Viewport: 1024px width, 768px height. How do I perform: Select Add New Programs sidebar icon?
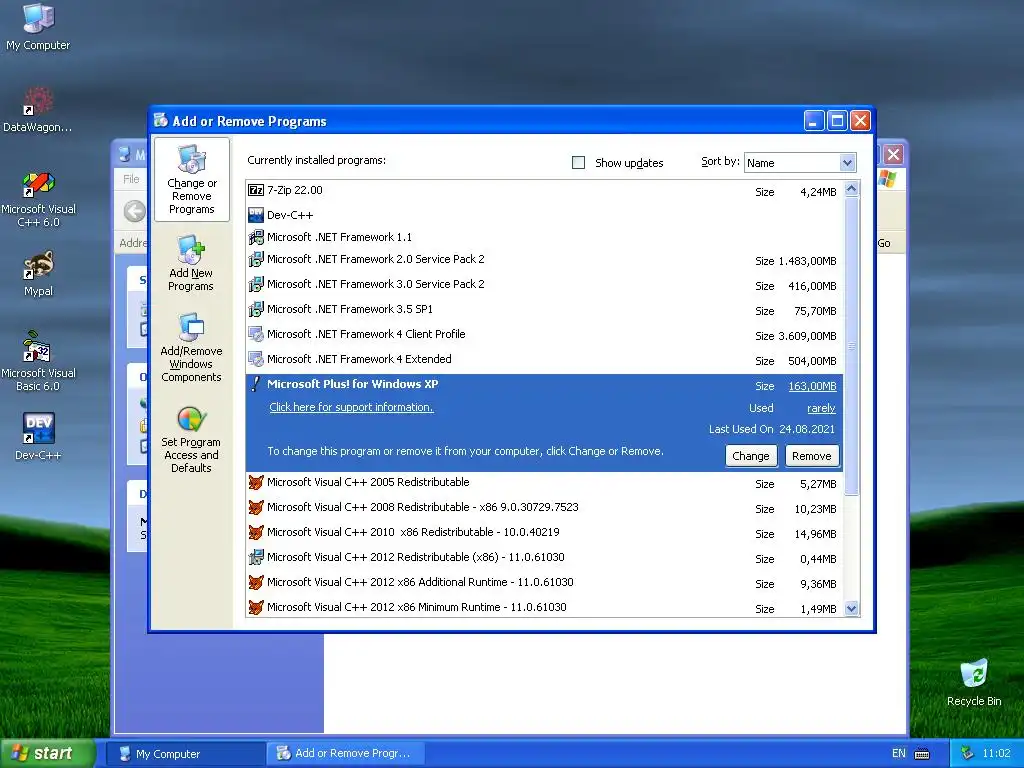tap(191, 263)
